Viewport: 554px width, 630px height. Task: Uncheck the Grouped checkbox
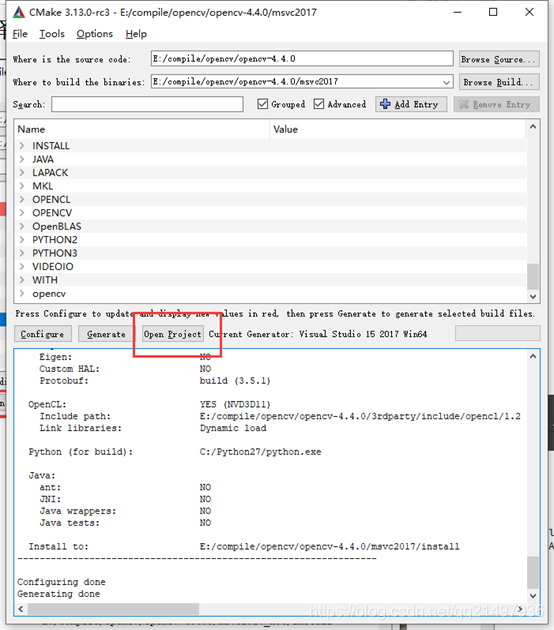[x=262, y=104]
